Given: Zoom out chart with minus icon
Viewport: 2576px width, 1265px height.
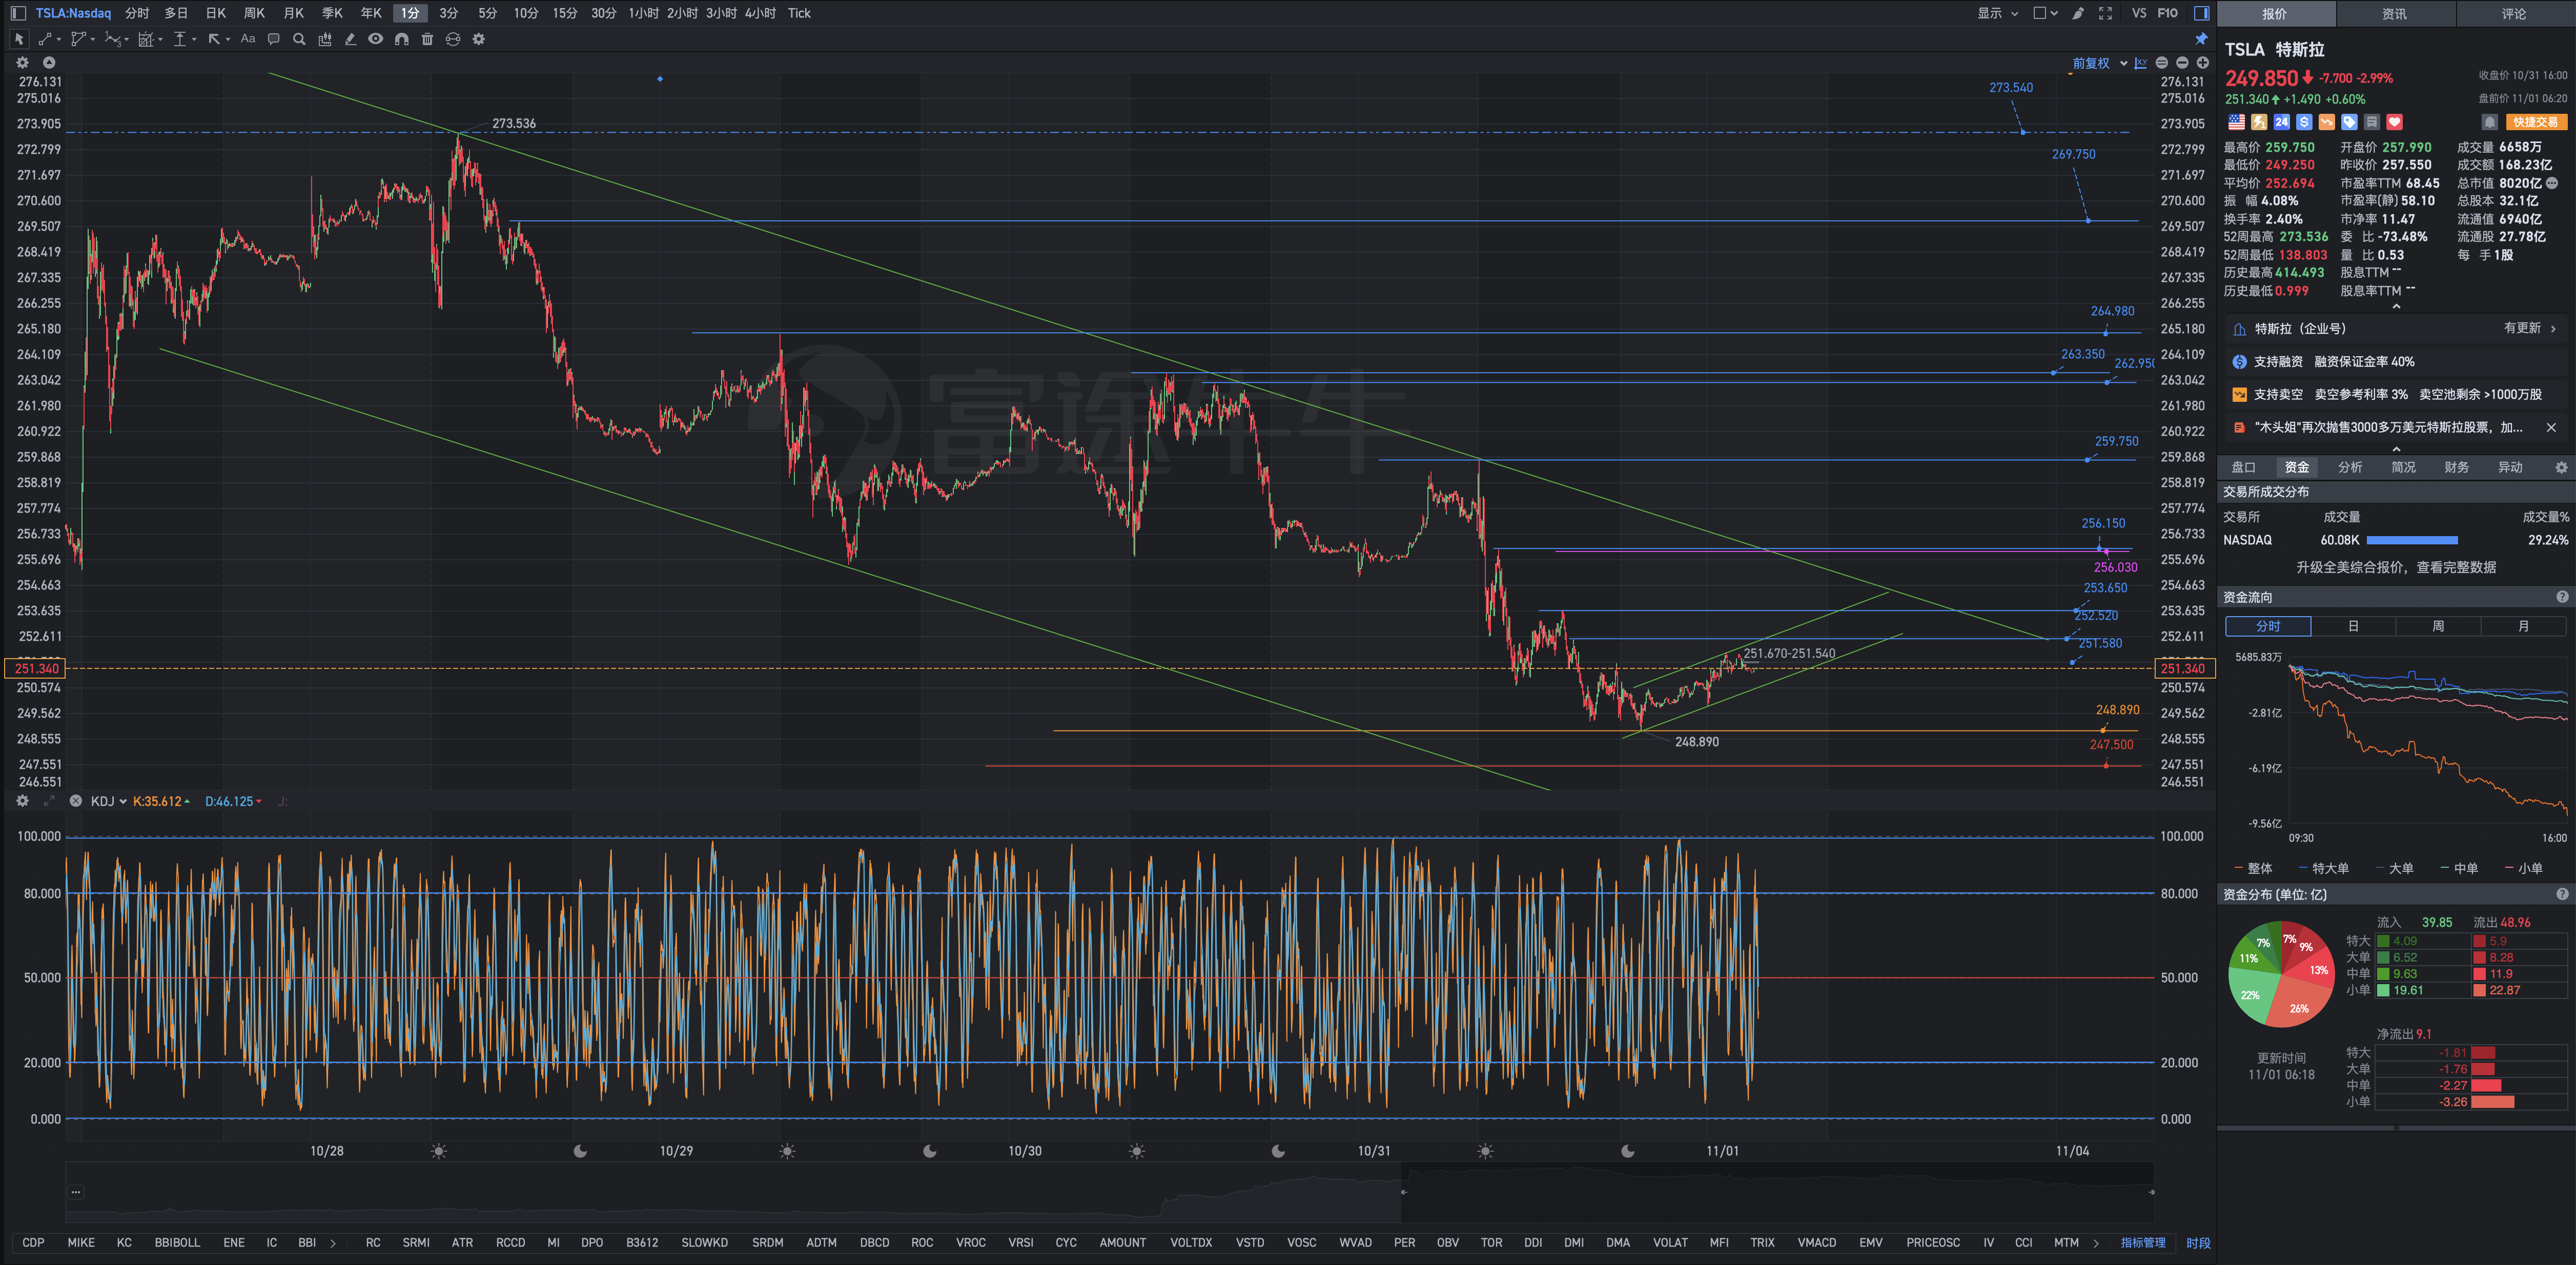Looking at the screenshot, I should (x=2182, y=63).
